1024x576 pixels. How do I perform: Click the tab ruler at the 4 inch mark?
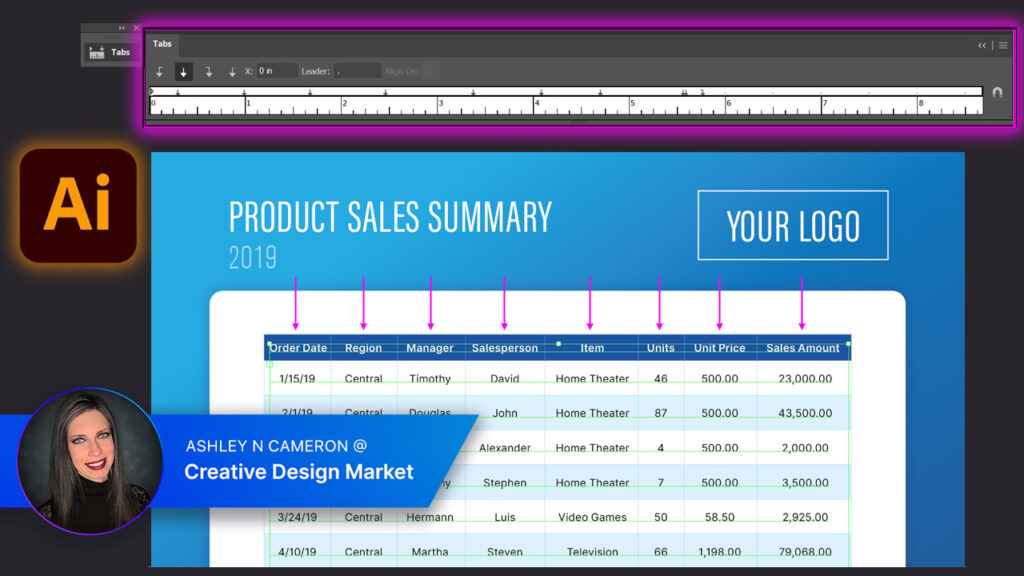point(536,103)
